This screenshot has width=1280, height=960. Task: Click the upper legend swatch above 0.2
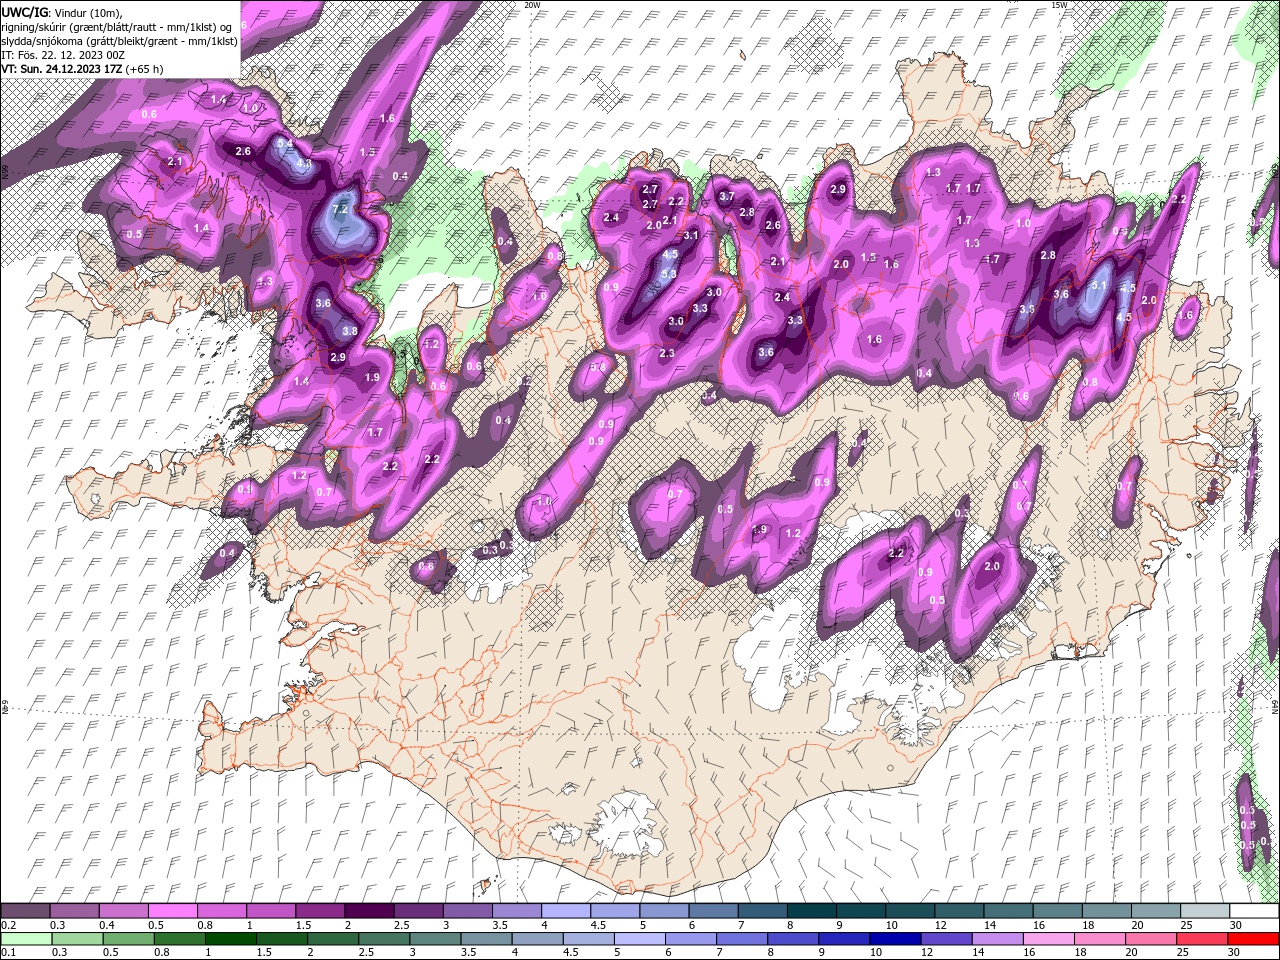click(26, 911)
